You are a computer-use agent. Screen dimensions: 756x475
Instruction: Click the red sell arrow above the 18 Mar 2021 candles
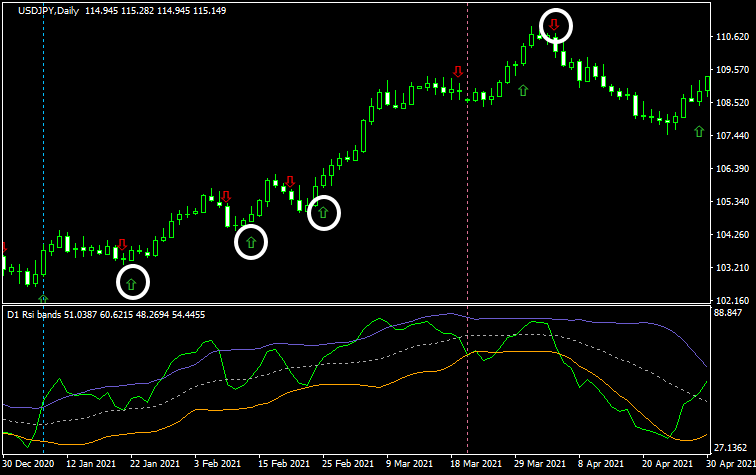click(x=458, y=72)
